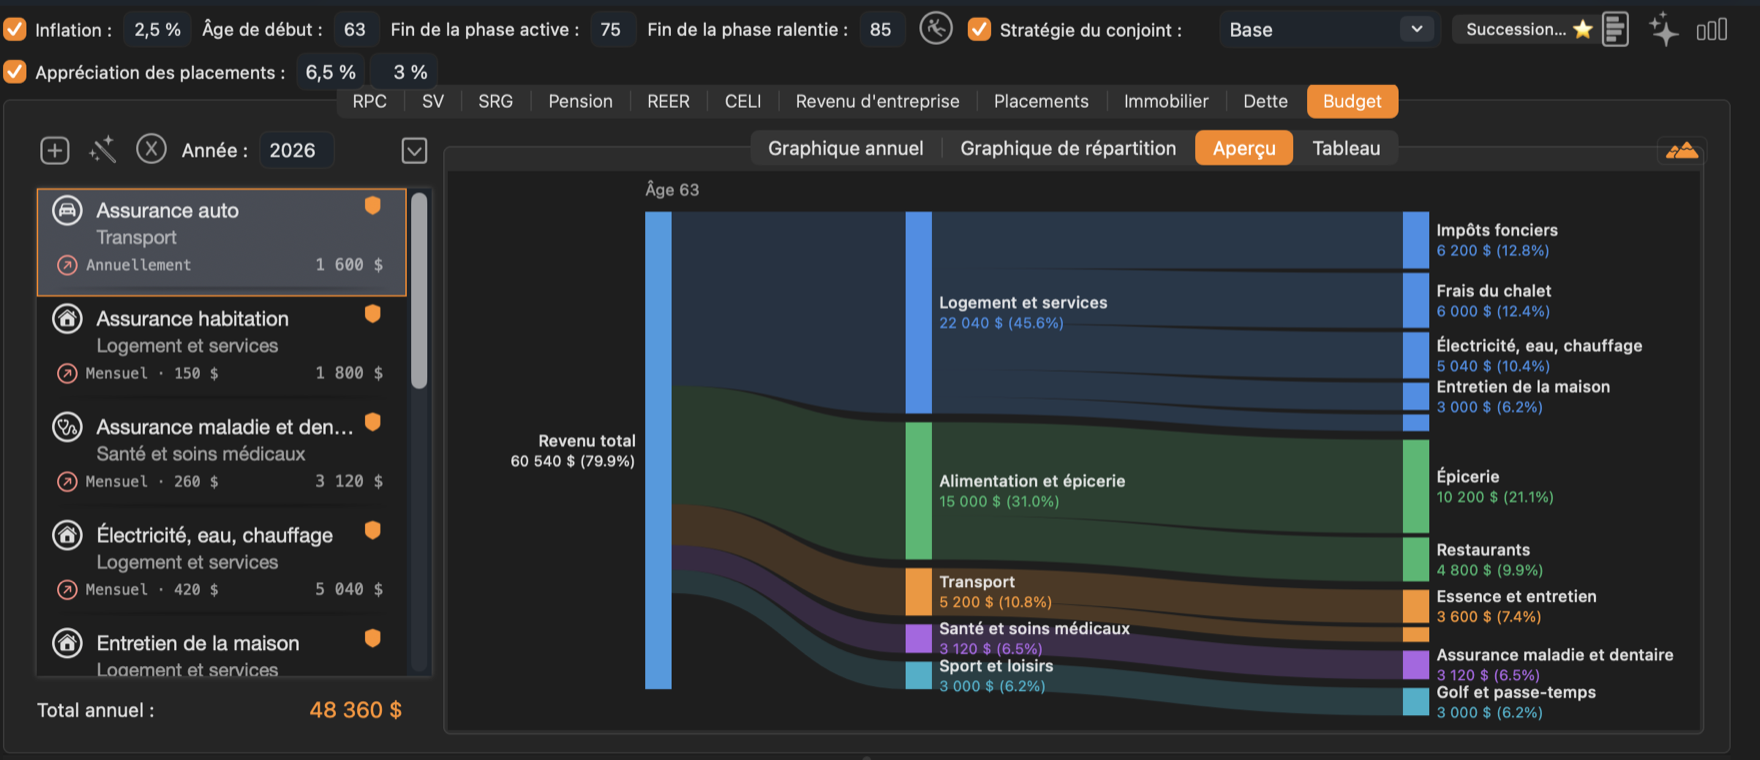Click the house icon of Entretien de la maison
Image resolution: width=1760 pixels, height=760 pixels.
pyautogui.click(x=67, y=643)
